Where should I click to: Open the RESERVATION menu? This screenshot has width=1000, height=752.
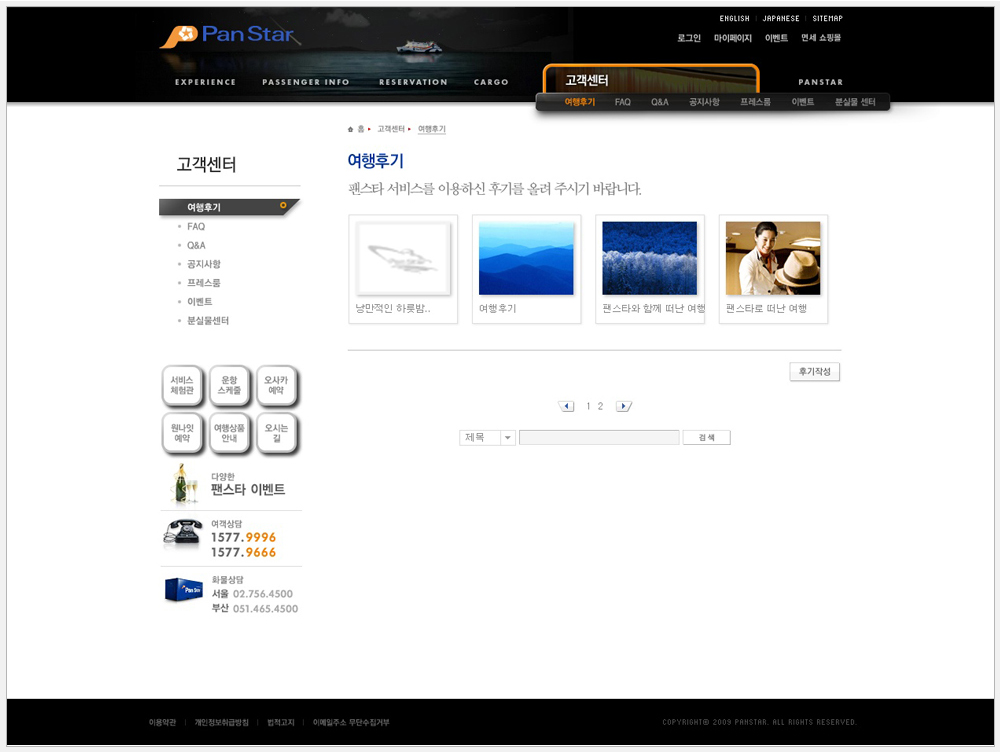413,82
